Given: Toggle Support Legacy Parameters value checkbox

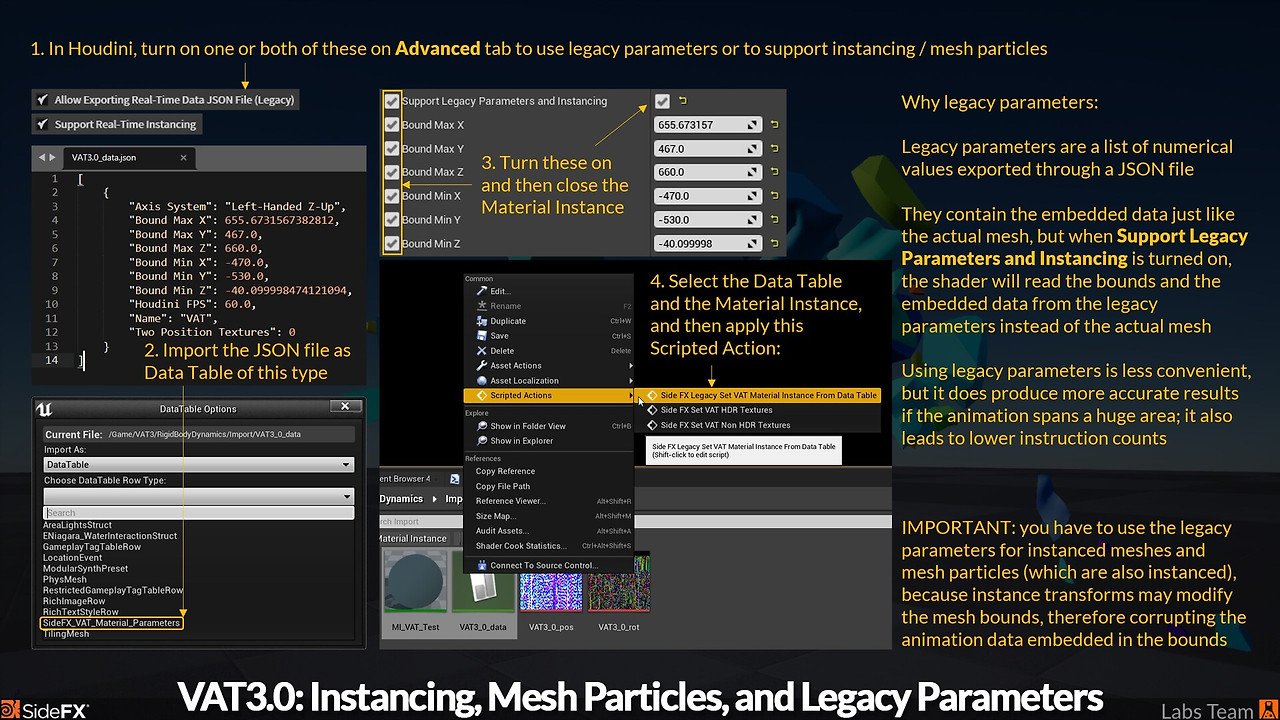Looking at the screenshot, I should (x=662, y=101).
